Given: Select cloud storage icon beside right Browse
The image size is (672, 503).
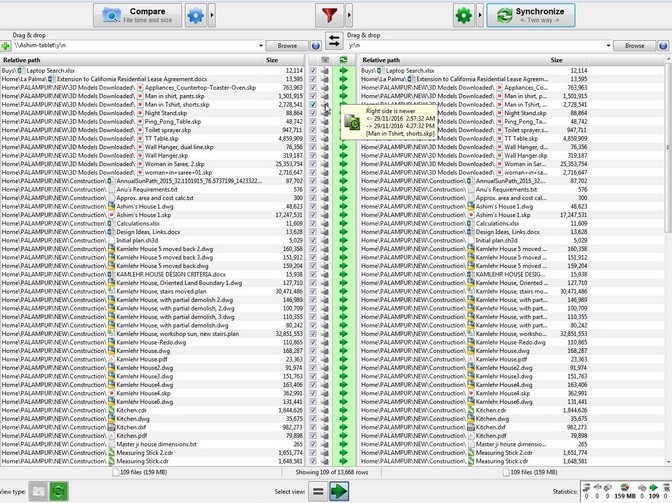Looking at the screenshot, I should click(x=663, y=45).
